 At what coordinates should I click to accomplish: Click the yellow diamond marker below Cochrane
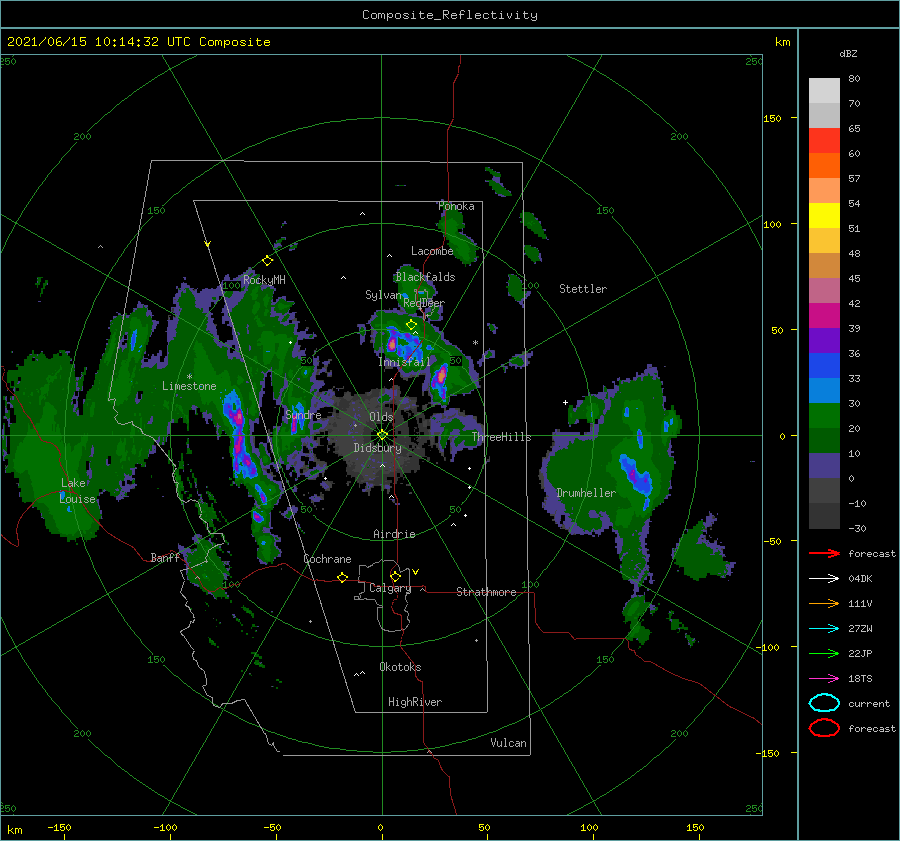pos(342,577)
